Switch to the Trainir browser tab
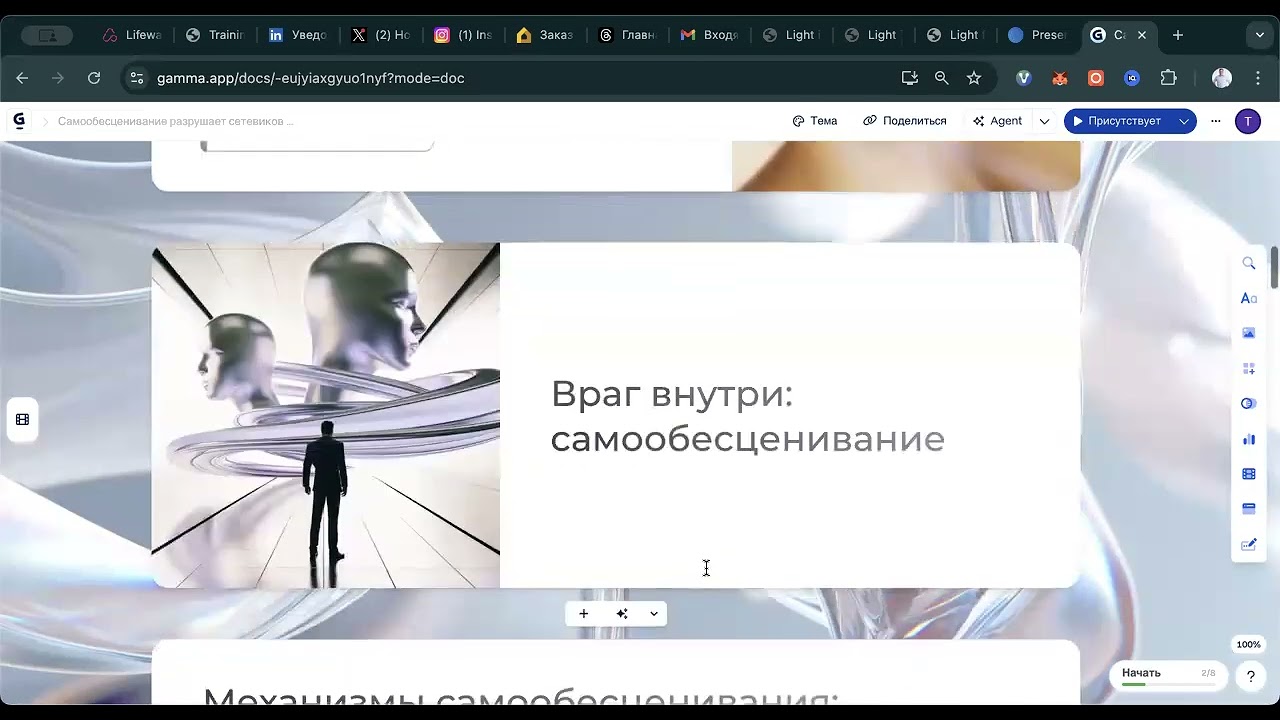The image size is (1280, 720). [x=214, y=35]
